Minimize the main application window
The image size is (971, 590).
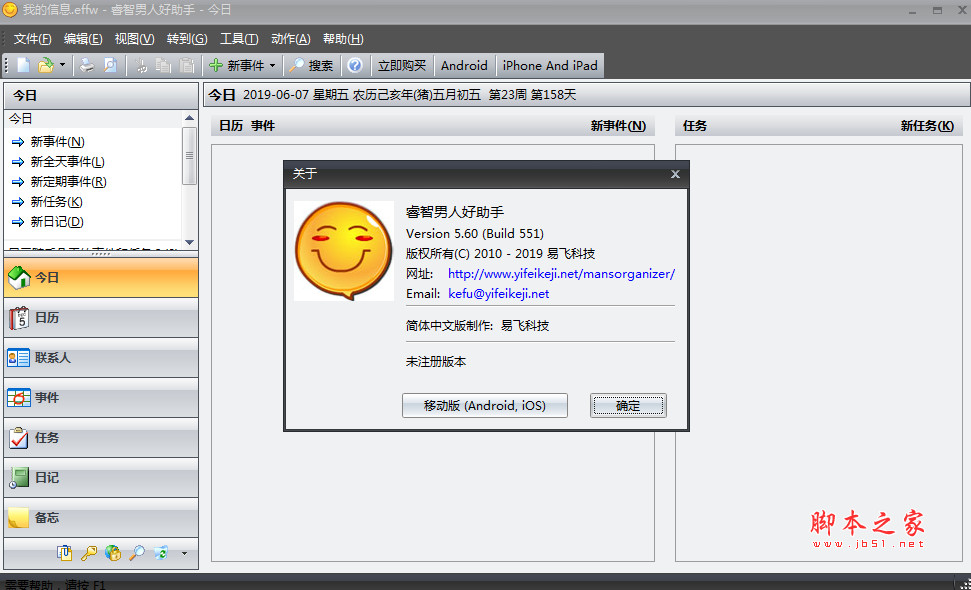click(x=912, y=11)
